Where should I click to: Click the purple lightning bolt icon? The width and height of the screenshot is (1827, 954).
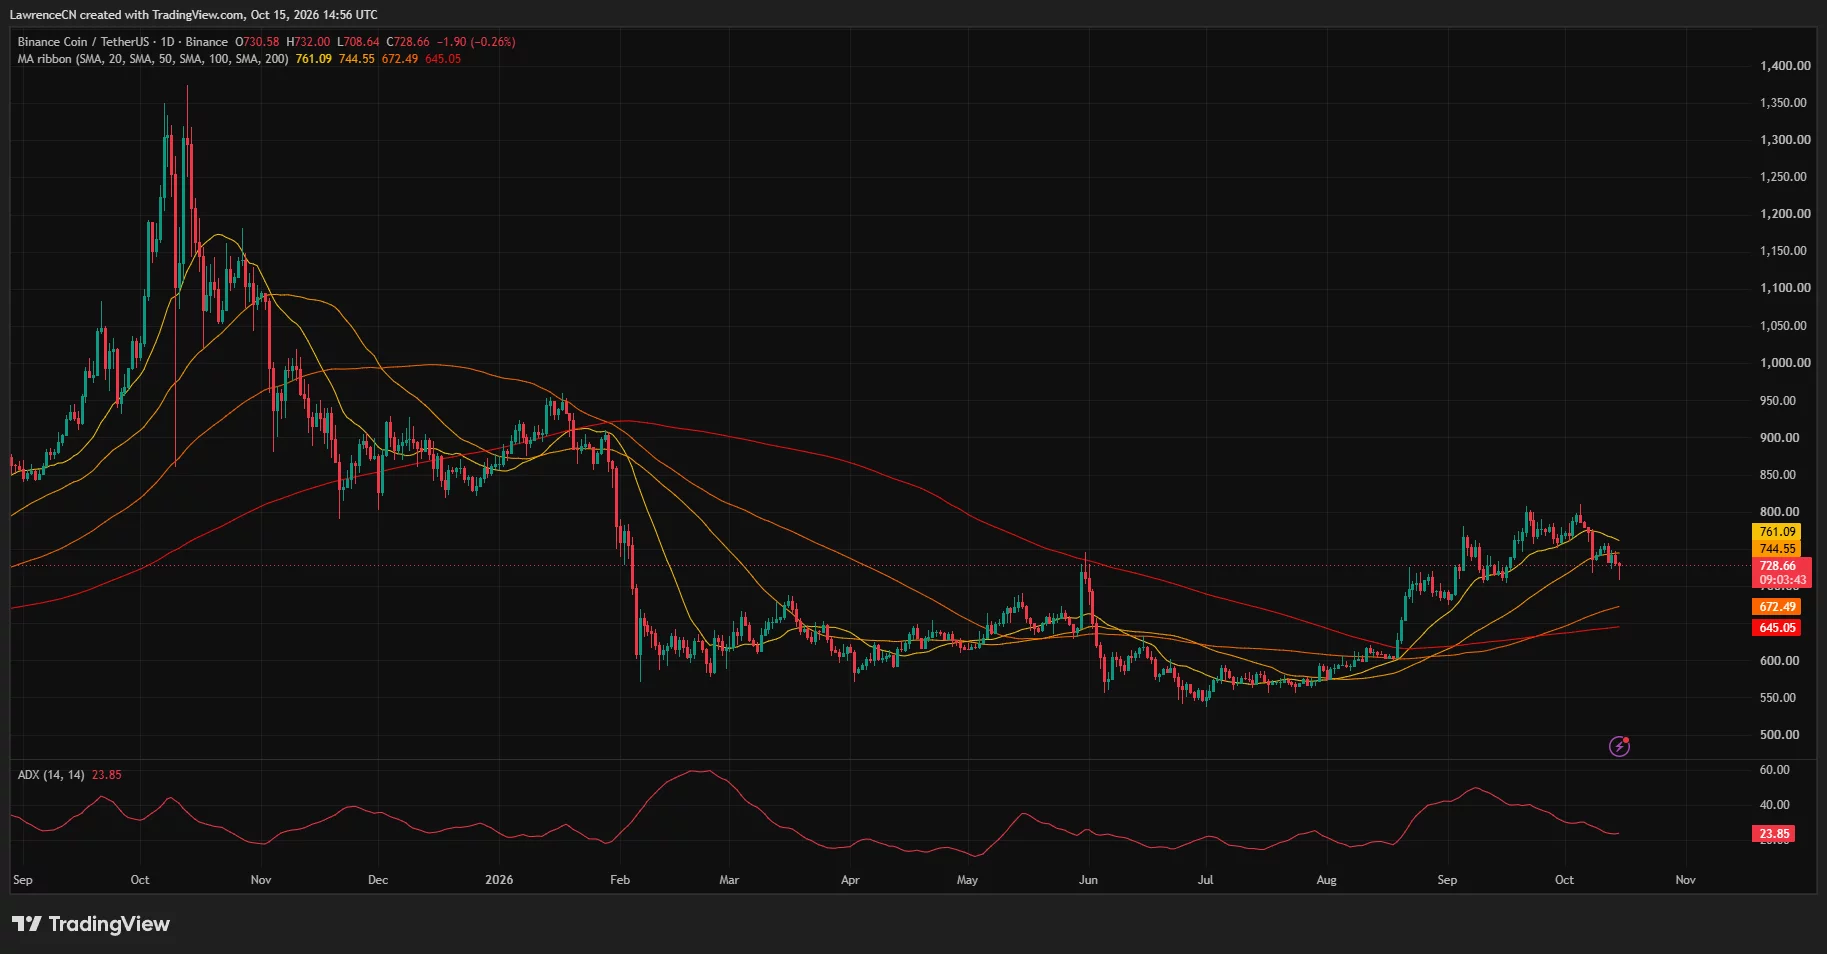point(1619,746)
